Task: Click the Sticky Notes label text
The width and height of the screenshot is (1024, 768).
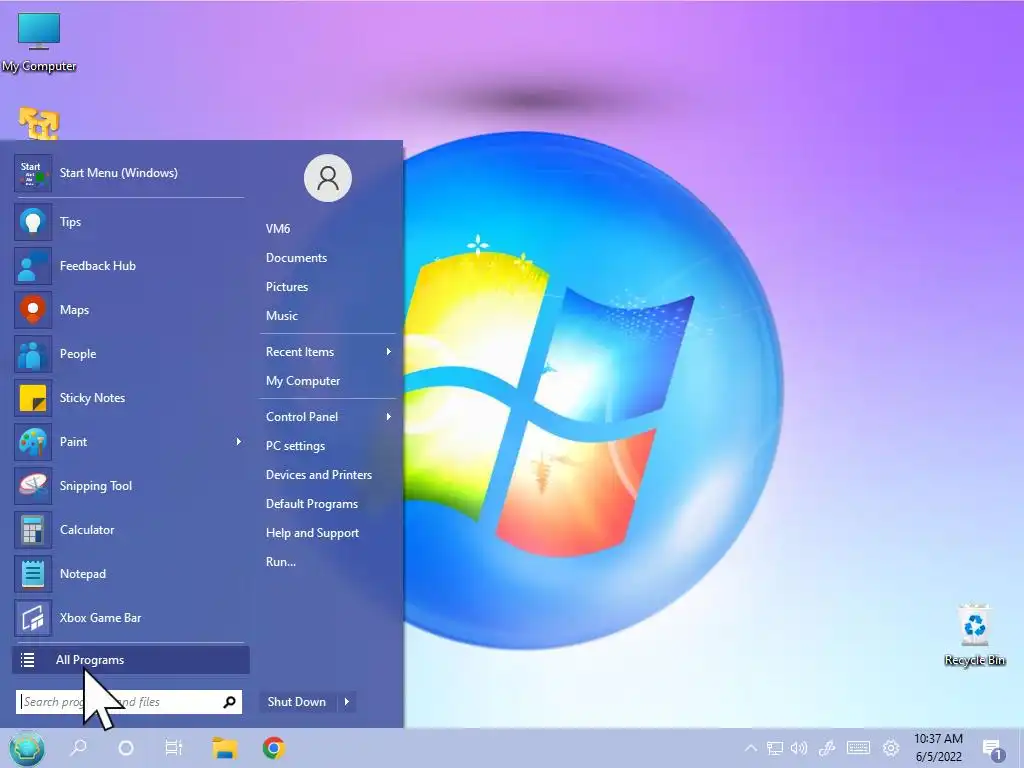Action: pos(92,398)
